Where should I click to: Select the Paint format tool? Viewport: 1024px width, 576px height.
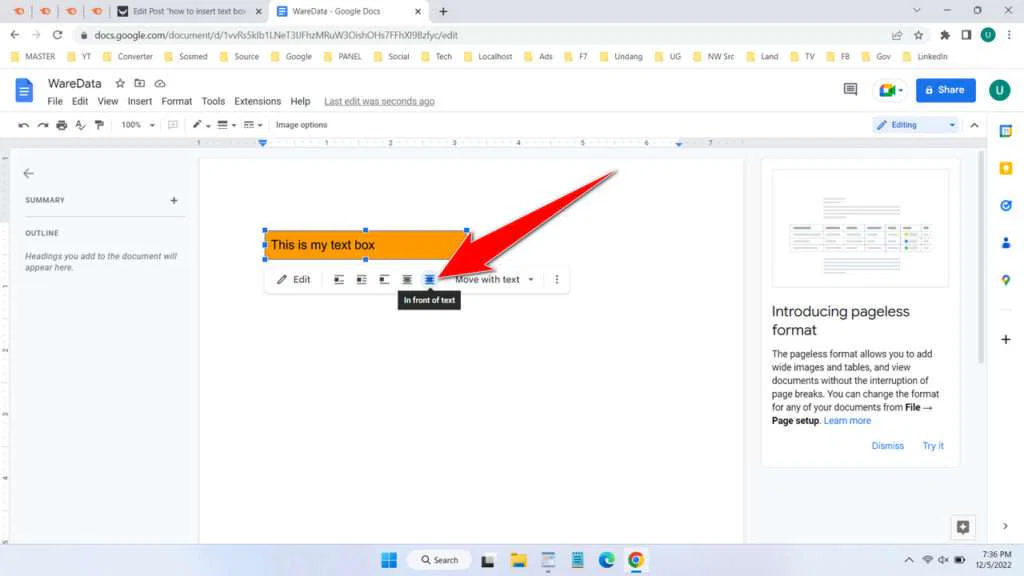99,124
